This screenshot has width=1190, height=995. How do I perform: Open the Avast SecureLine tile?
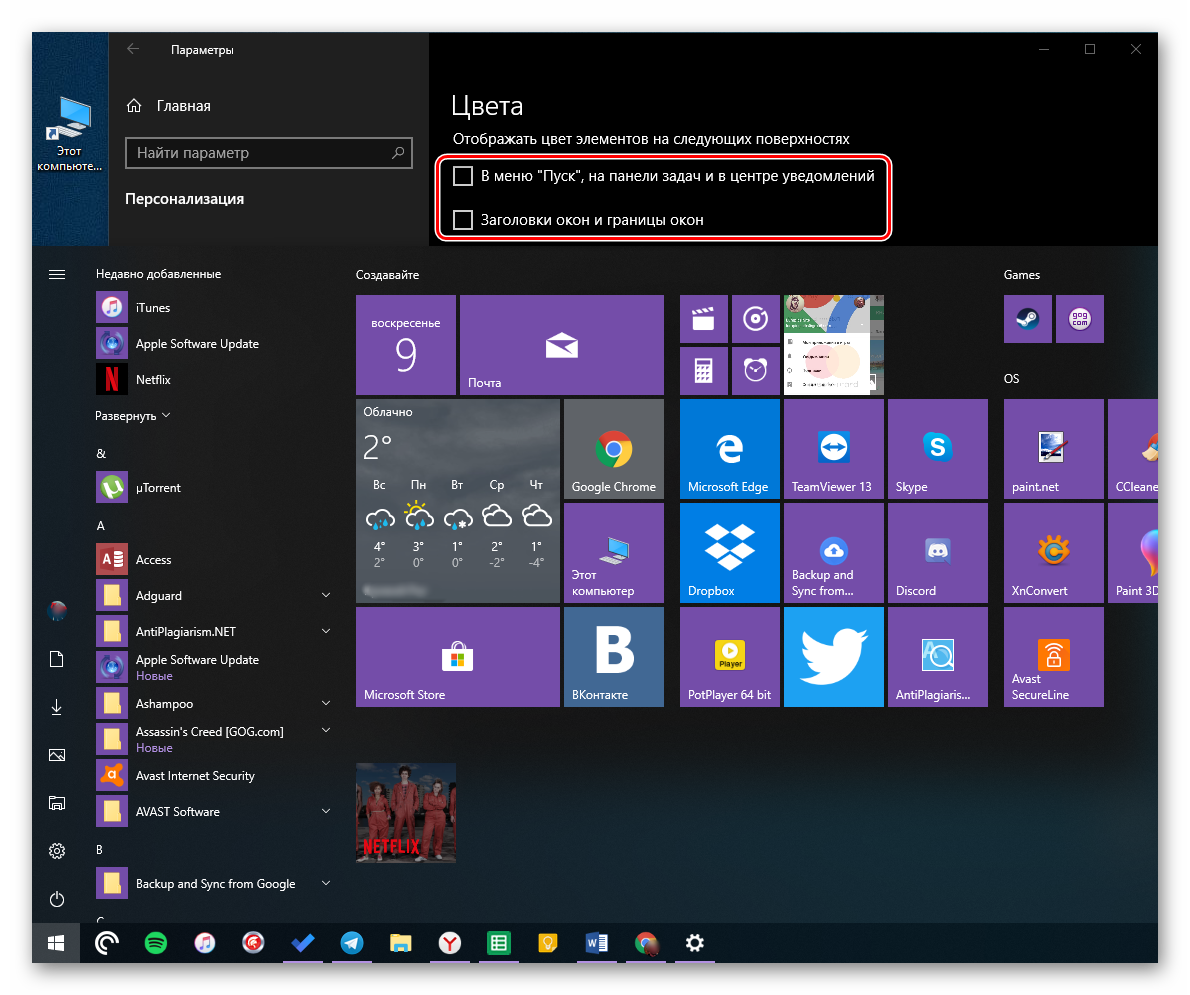pos(1053,657)
